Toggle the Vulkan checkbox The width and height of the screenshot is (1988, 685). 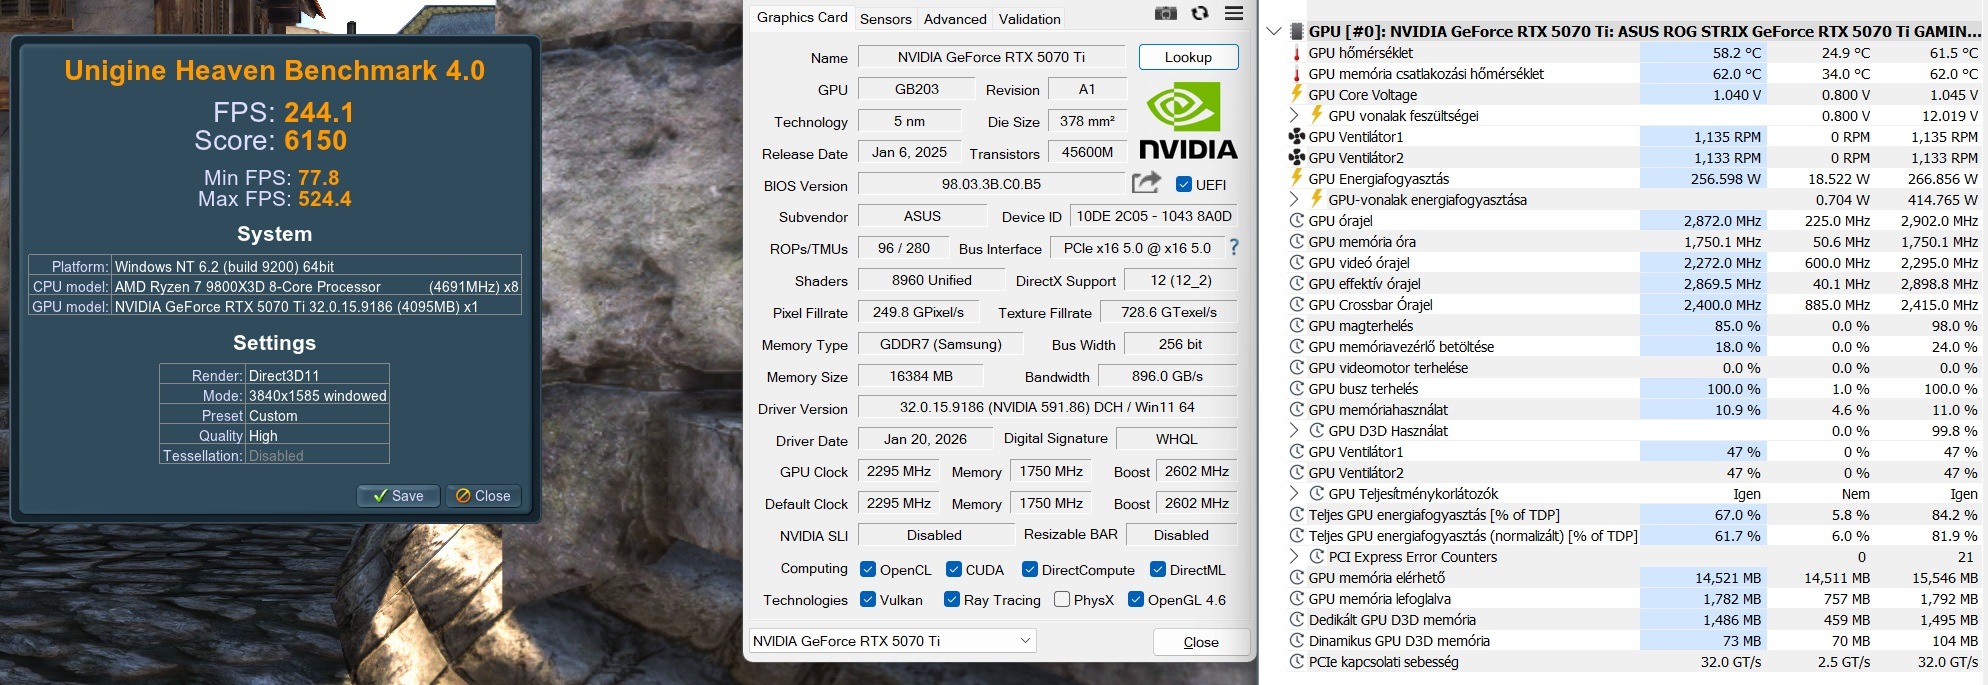pos(868,599)
